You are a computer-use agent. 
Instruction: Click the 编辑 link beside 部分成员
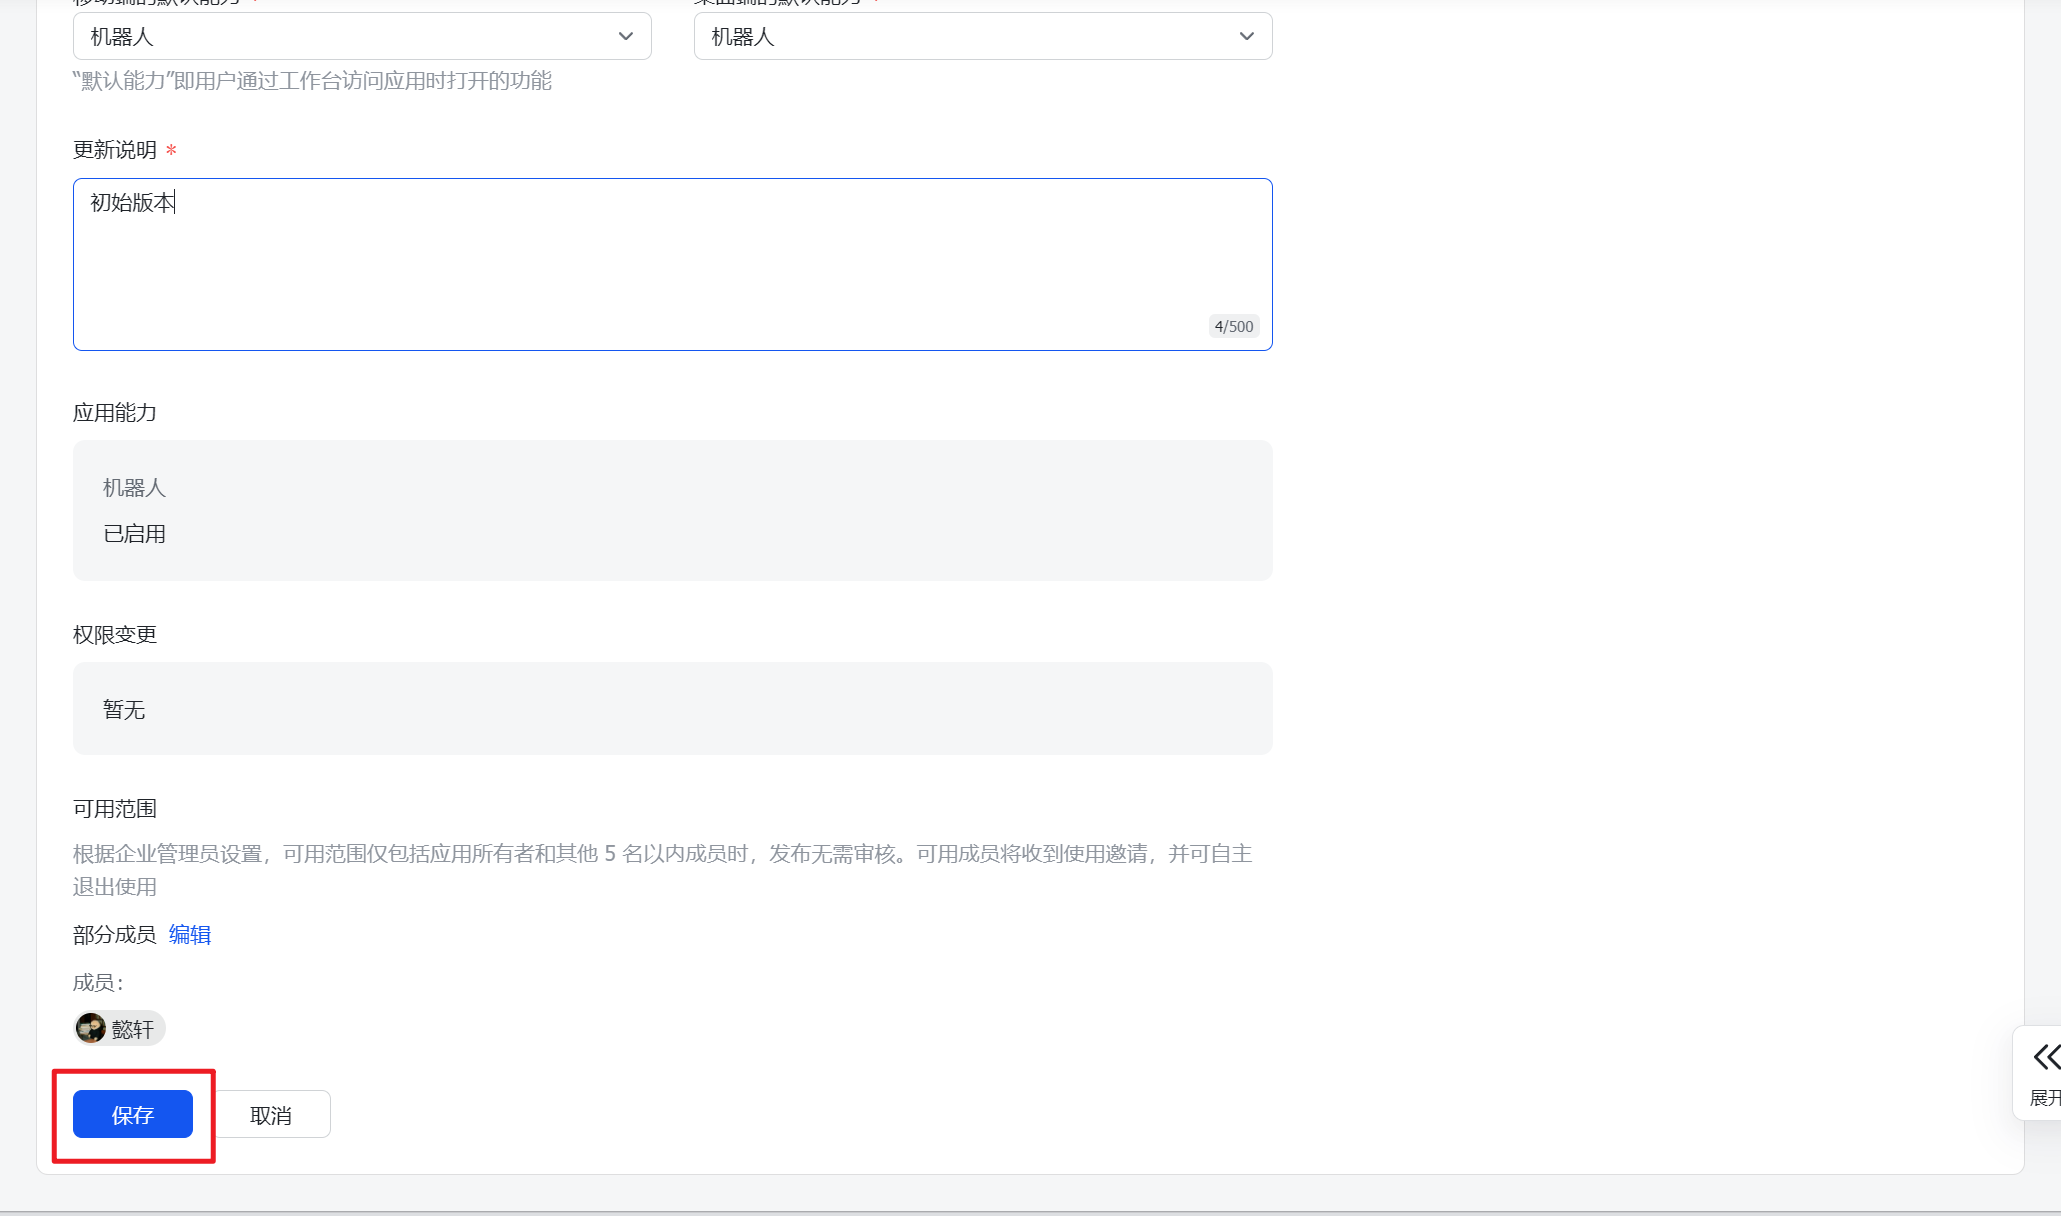(x=189, y=935)
